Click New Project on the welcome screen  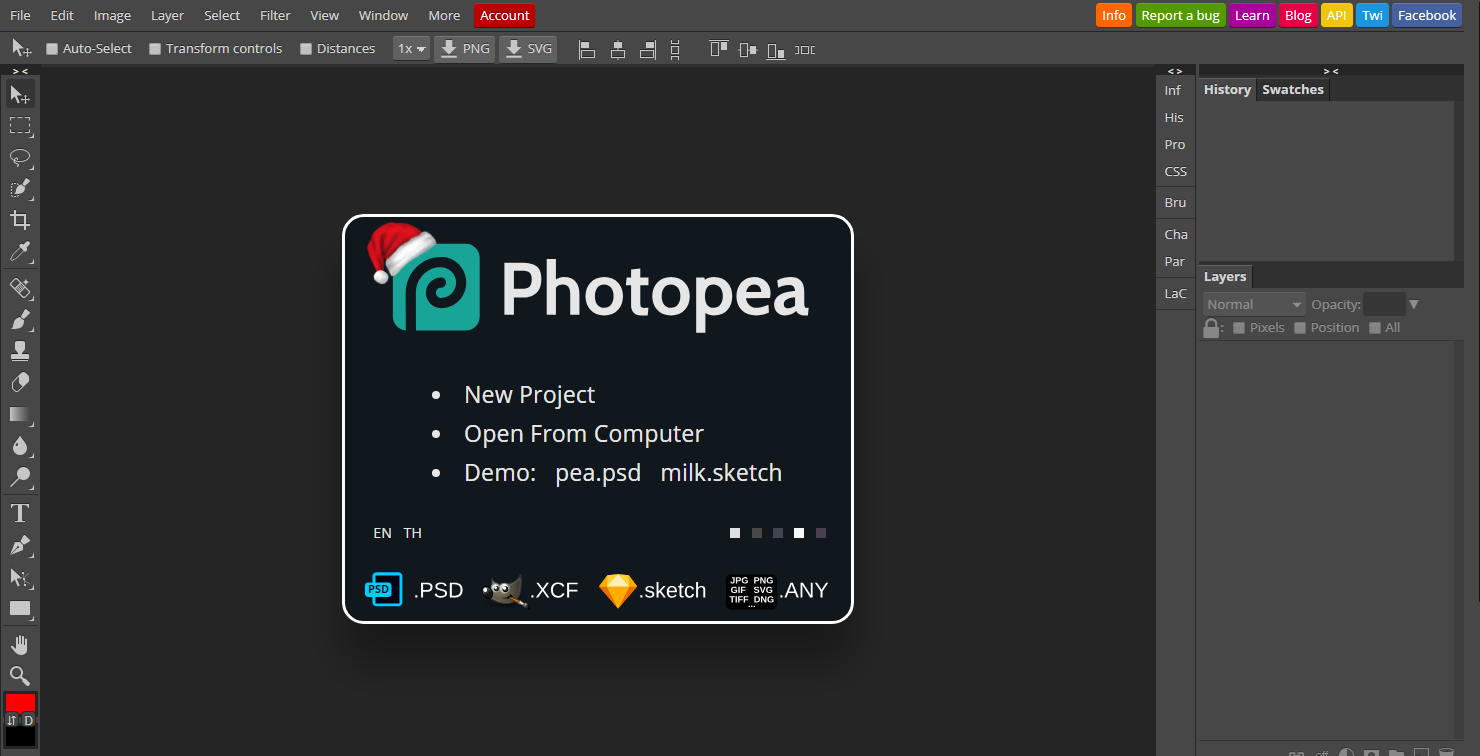coord(529,395)
